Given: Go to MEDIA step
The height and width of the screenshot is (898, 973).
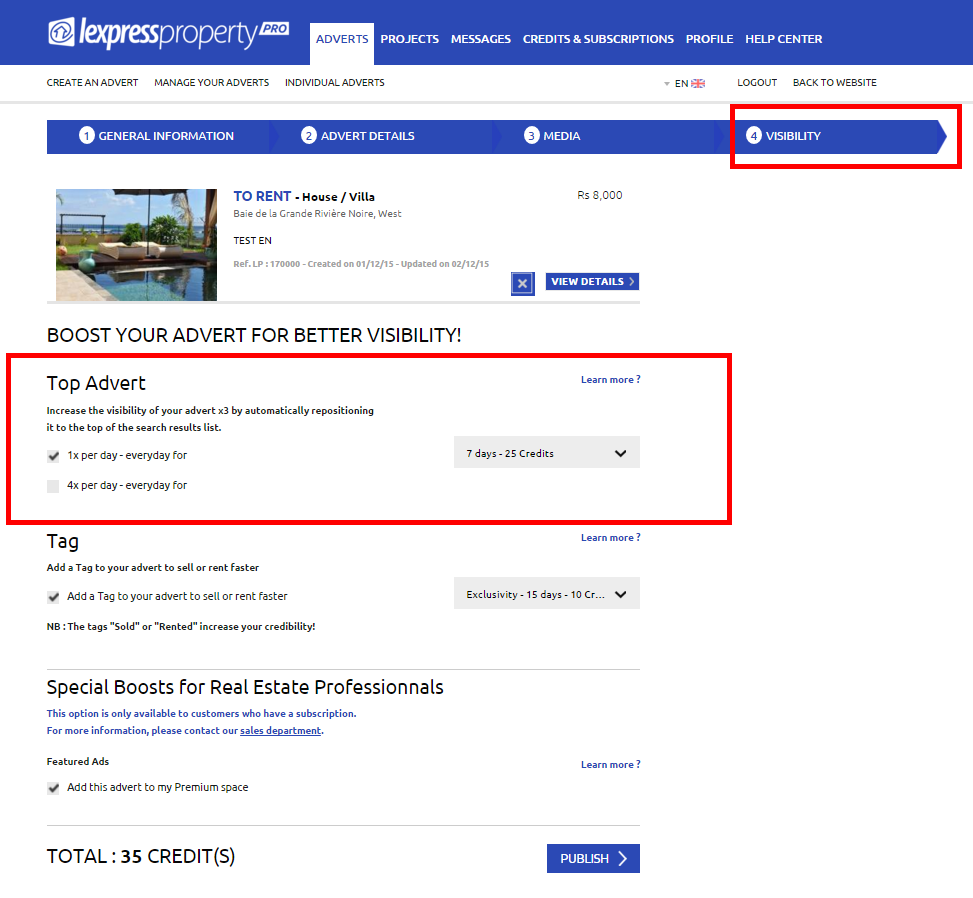Looking at the screenshot, I should (x=604, y=137).
